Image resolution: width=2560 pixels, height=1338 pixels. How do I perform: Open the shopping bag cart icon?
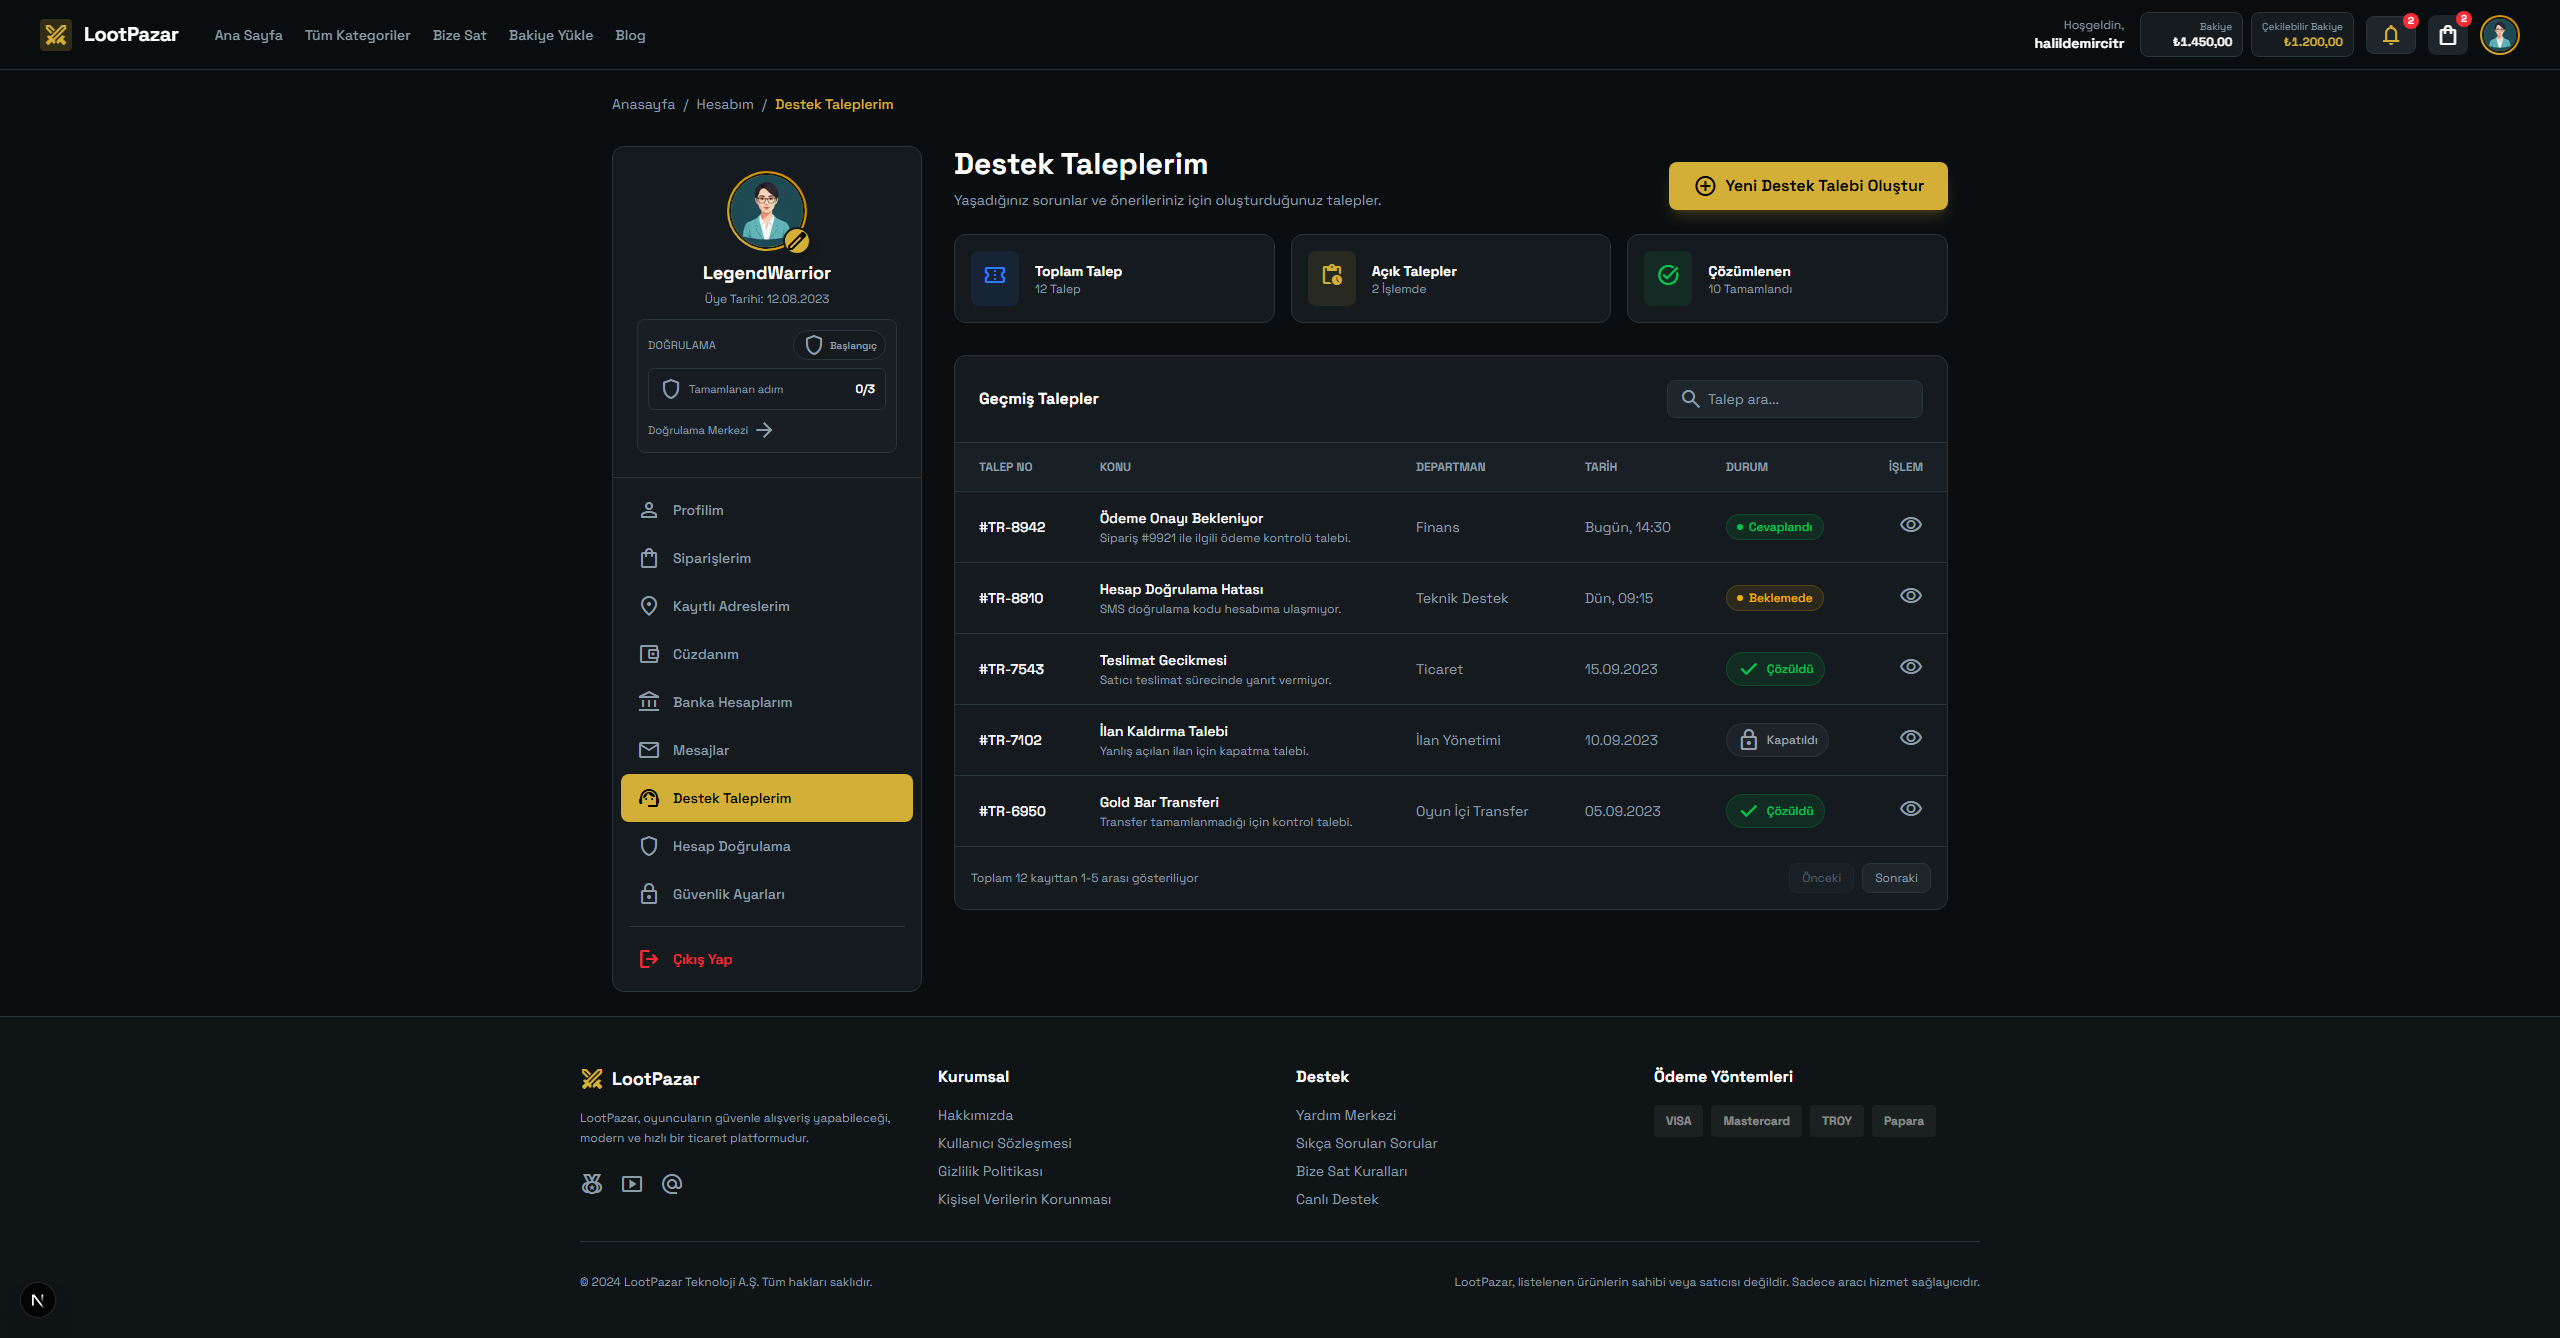2447,35
